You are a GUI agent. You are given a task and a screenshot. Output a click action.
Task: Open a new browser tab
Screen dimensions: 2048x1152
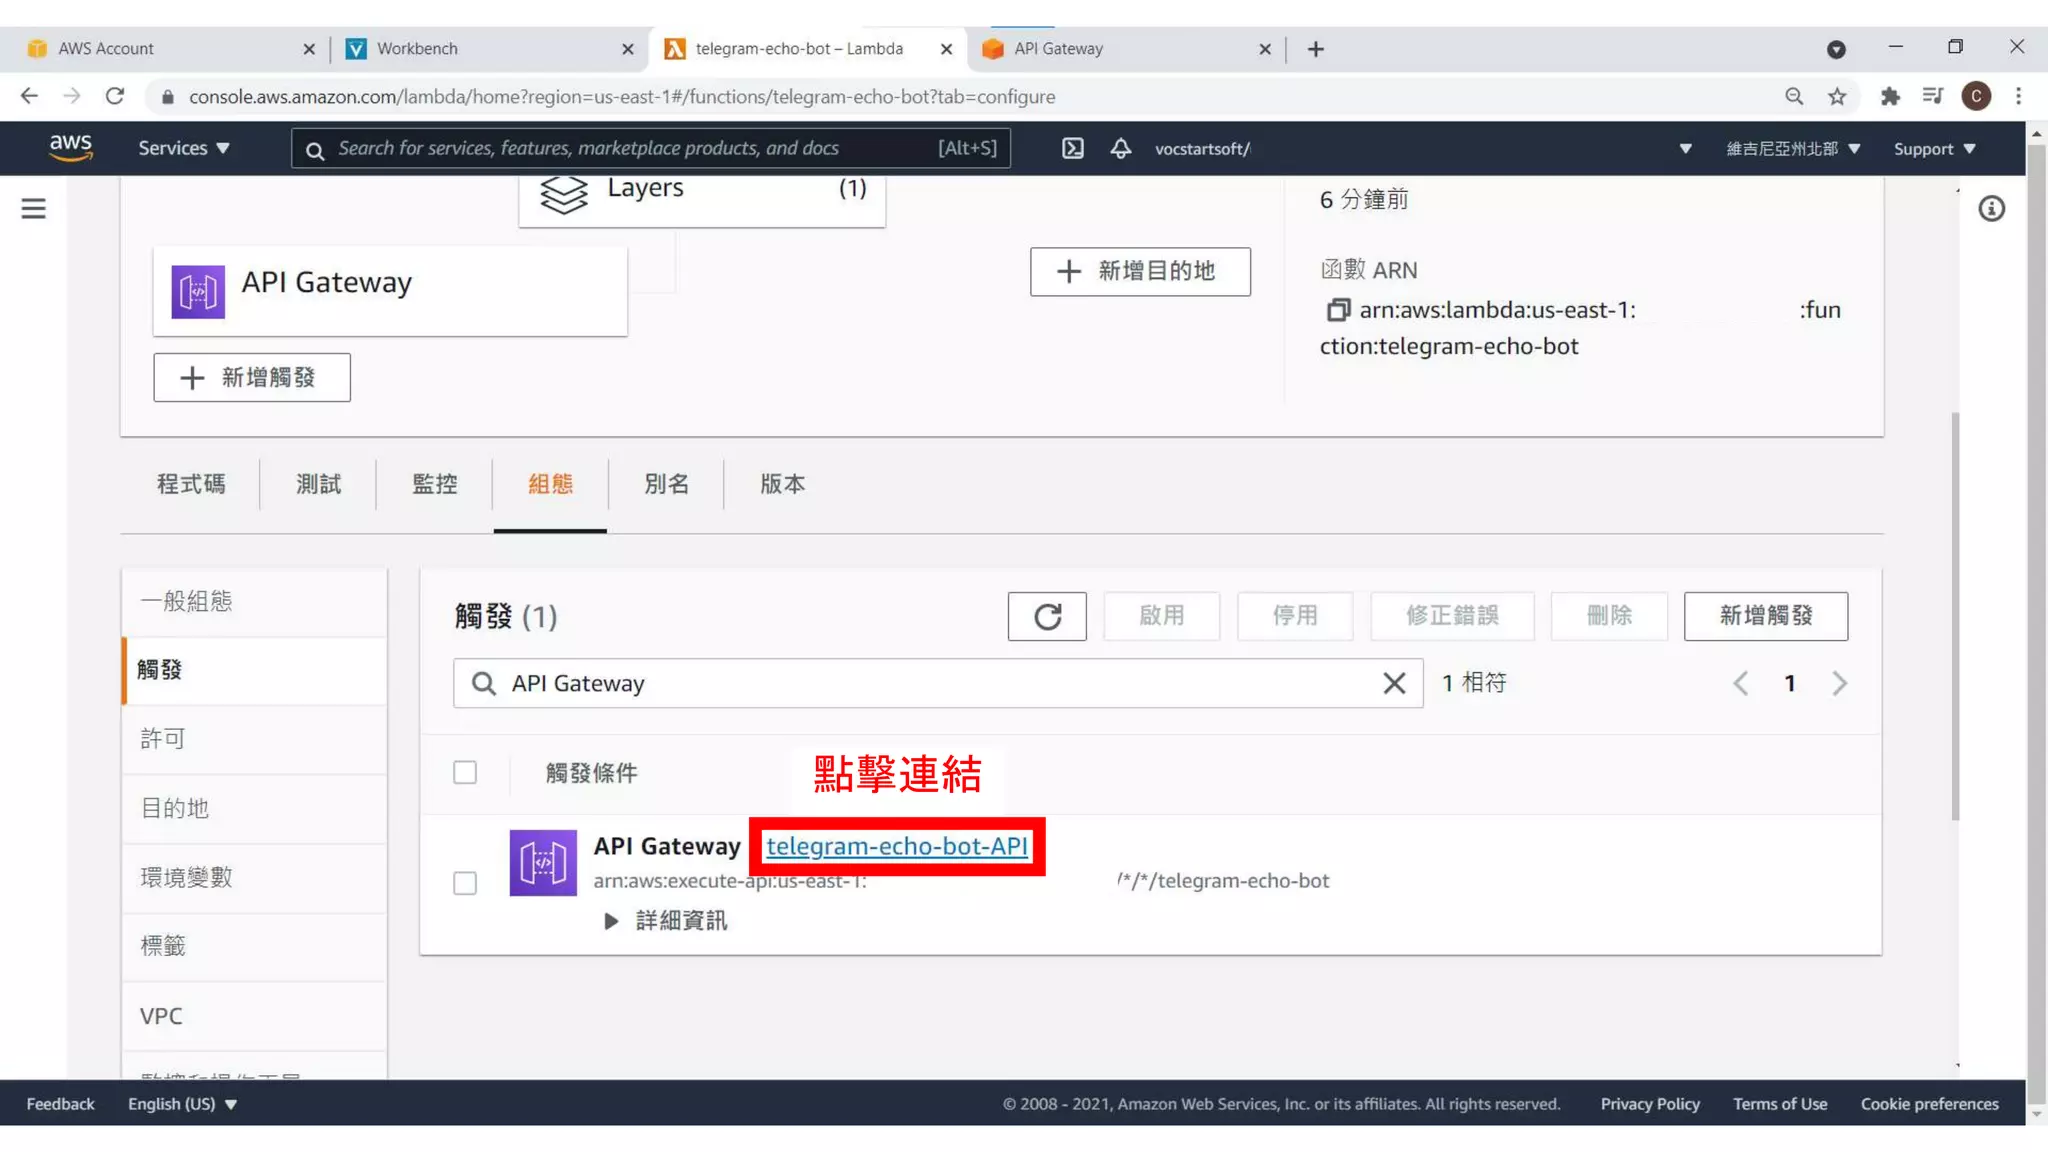[1316, 49]
